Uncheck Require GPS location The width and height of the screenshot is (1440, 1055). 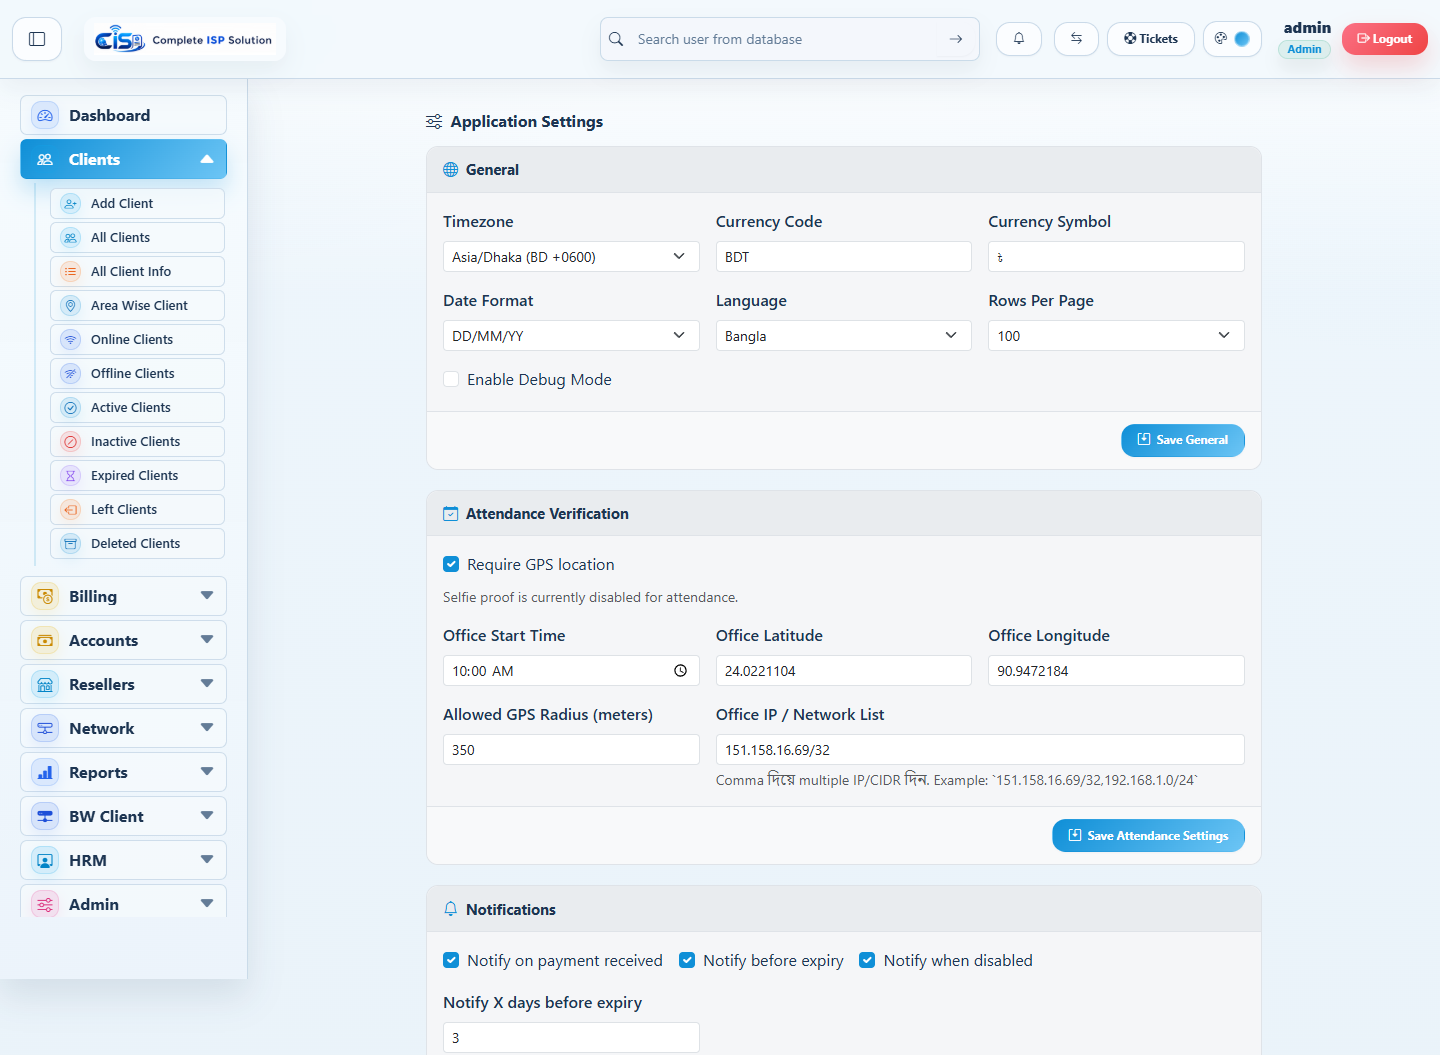click(451, 564)
